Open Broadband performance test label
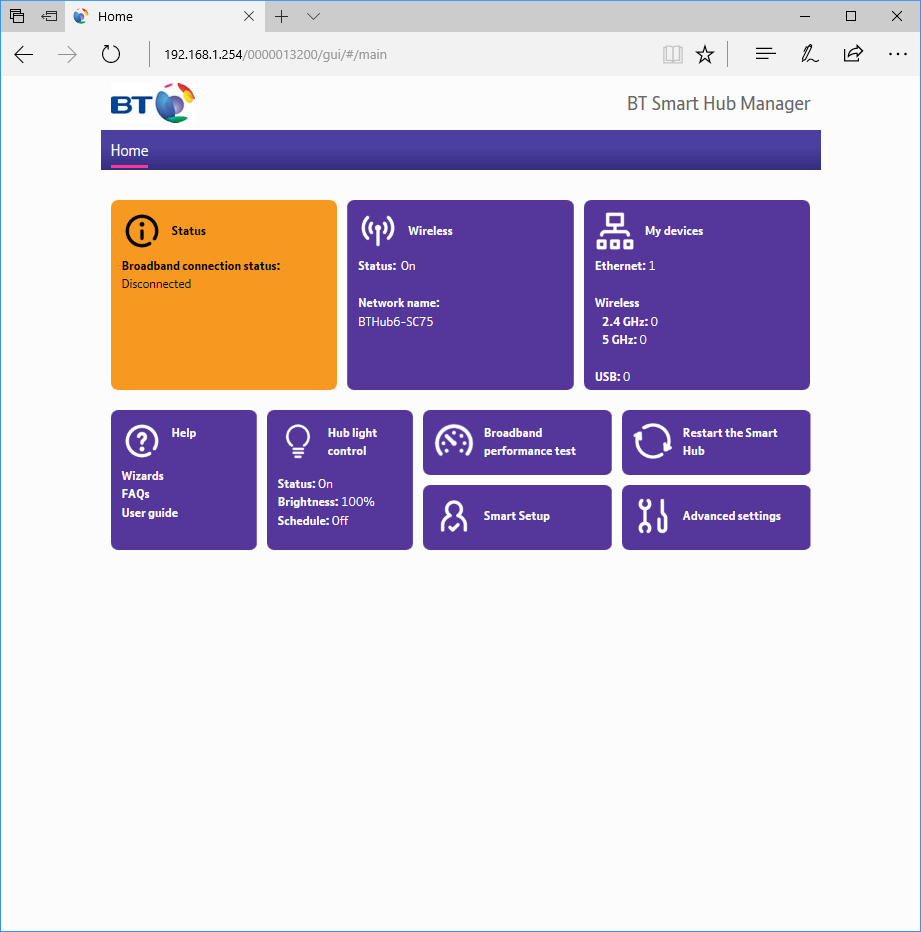 pyautogui.click(x=529, y=442)
